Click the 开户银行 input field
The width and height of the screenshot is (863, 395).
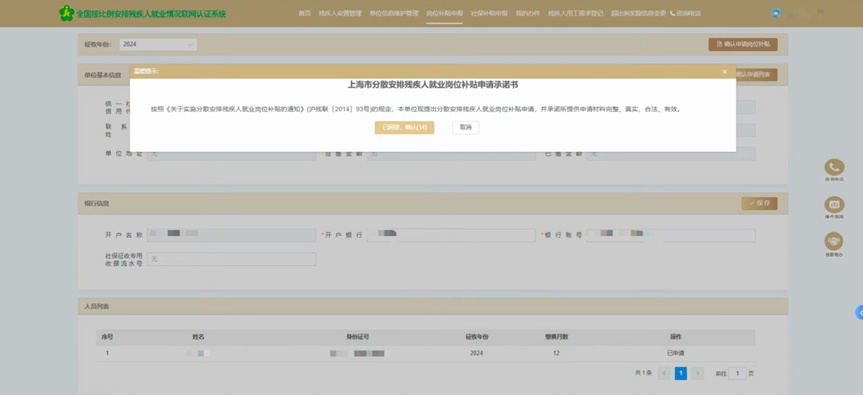point(451,235)
